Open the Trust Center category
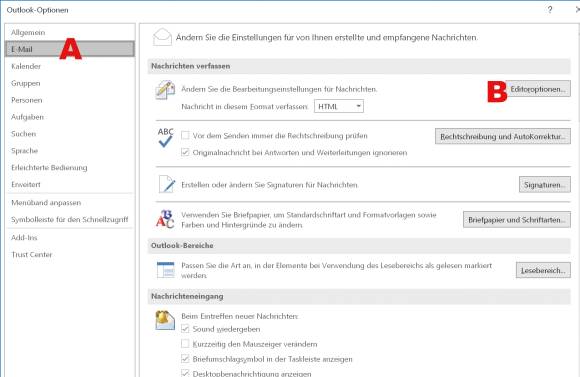This screenshot has height=377, width=580. (32, 255)
